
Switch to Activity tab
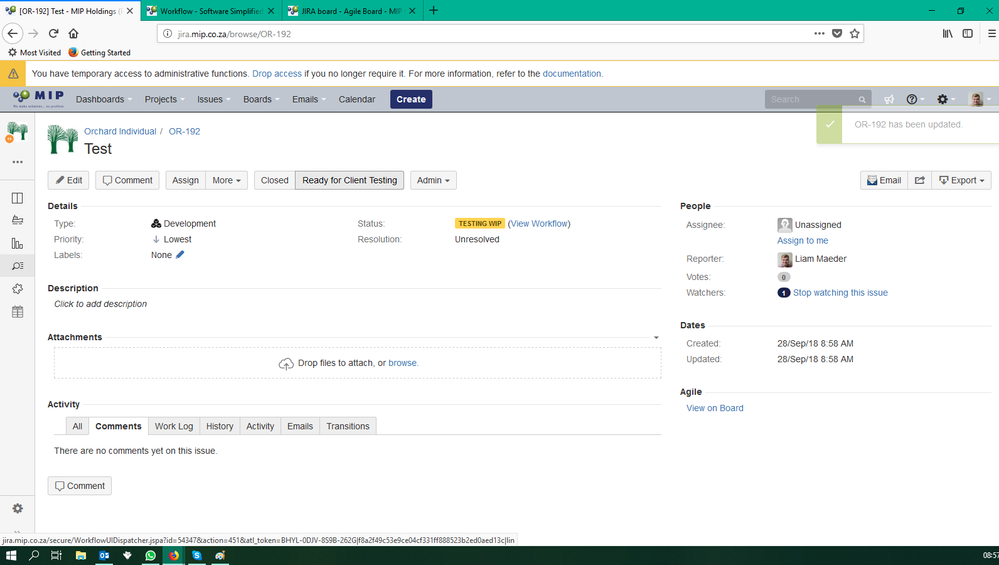click(x=260, y=426)
